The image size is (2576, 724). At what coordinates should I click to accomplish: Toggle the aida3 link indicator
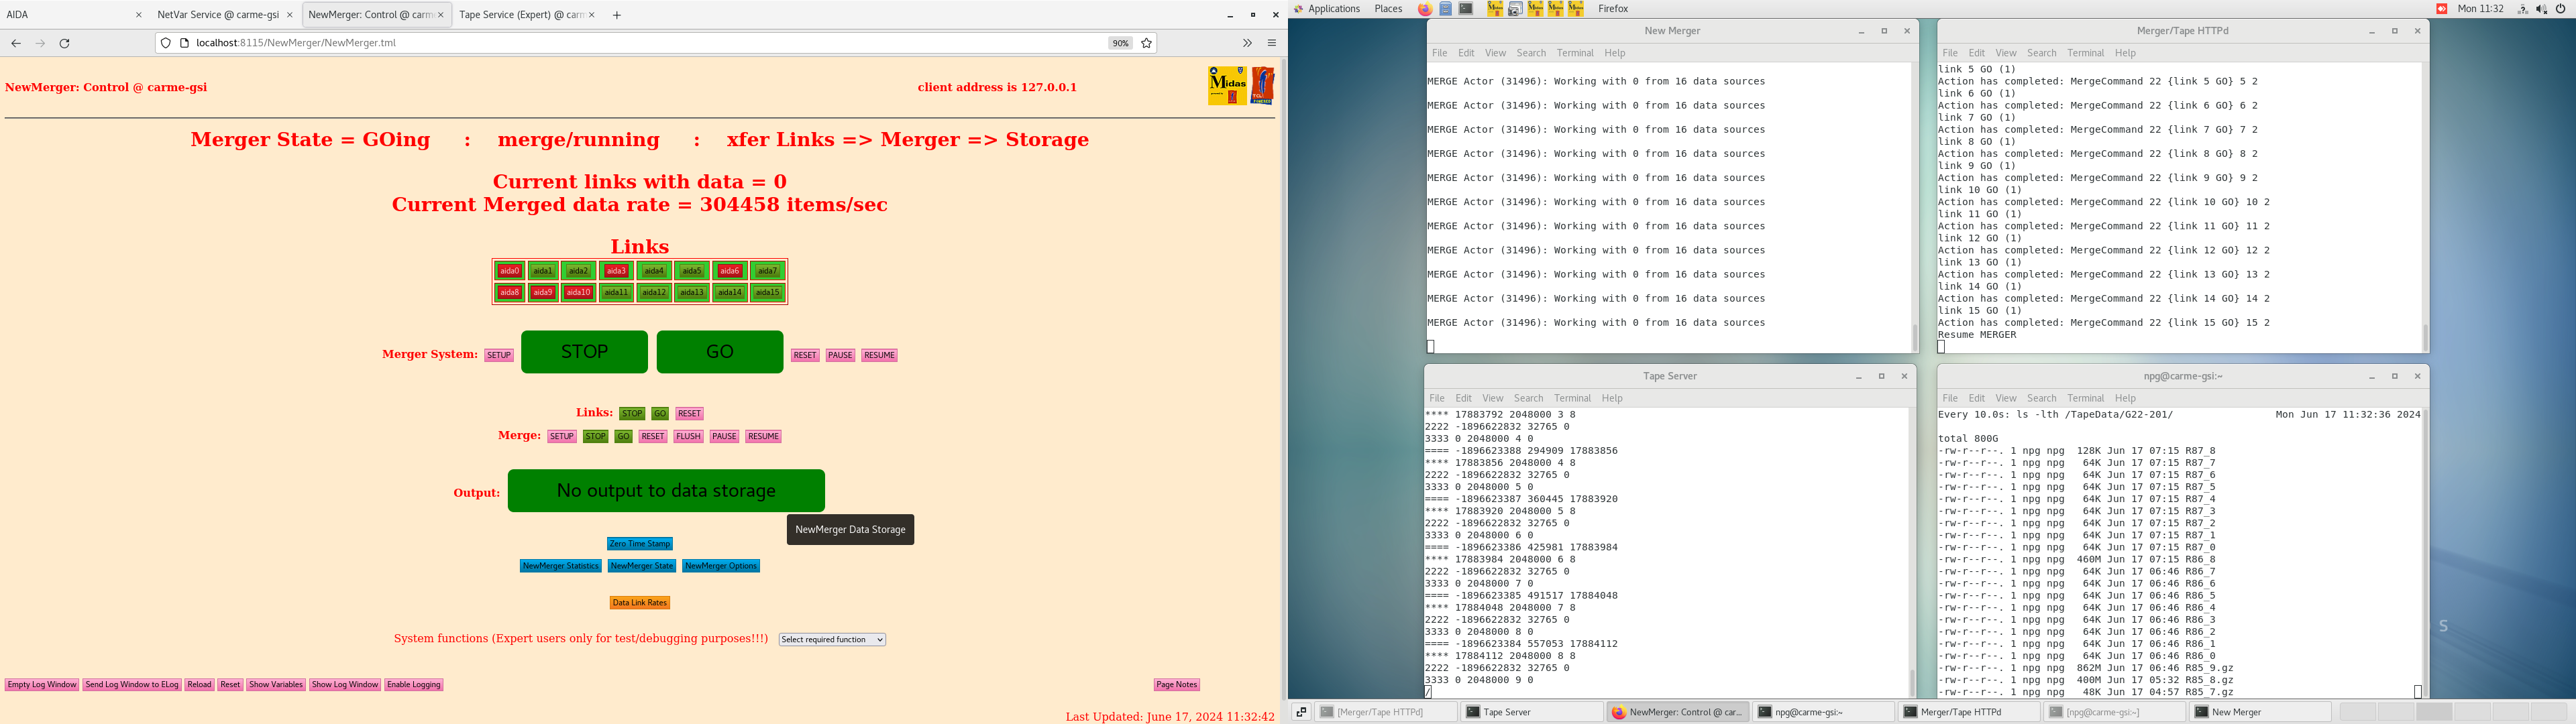[x=616, y=271]
